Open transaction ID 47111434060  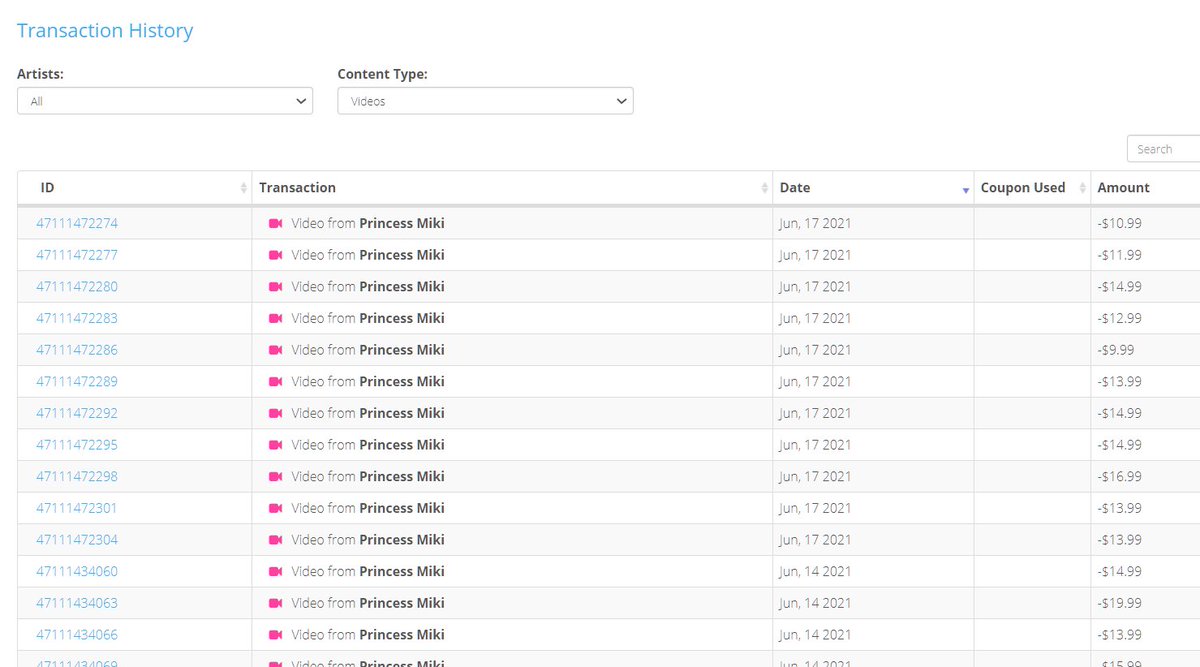point(77,572)
